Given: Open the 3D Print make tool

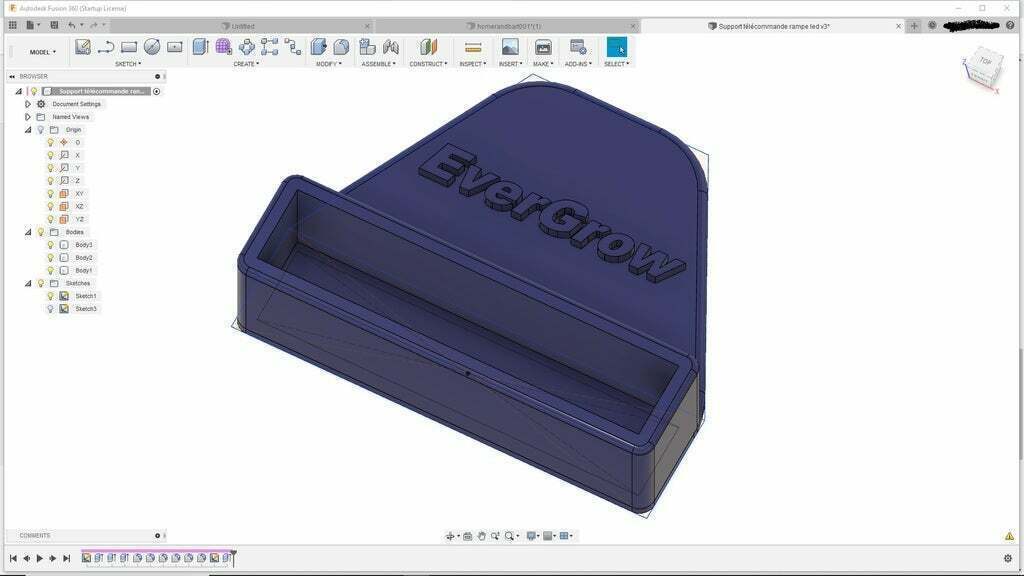Looking at the screenshot, I should coord(543,47).
